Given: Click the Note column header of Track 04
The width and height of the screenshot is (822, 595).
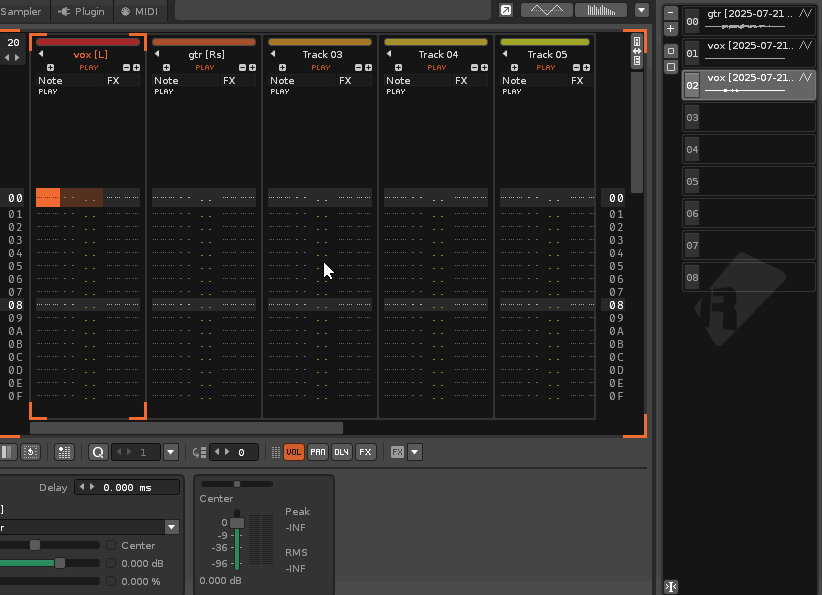Looking at the screenshot, I should 418,81.
